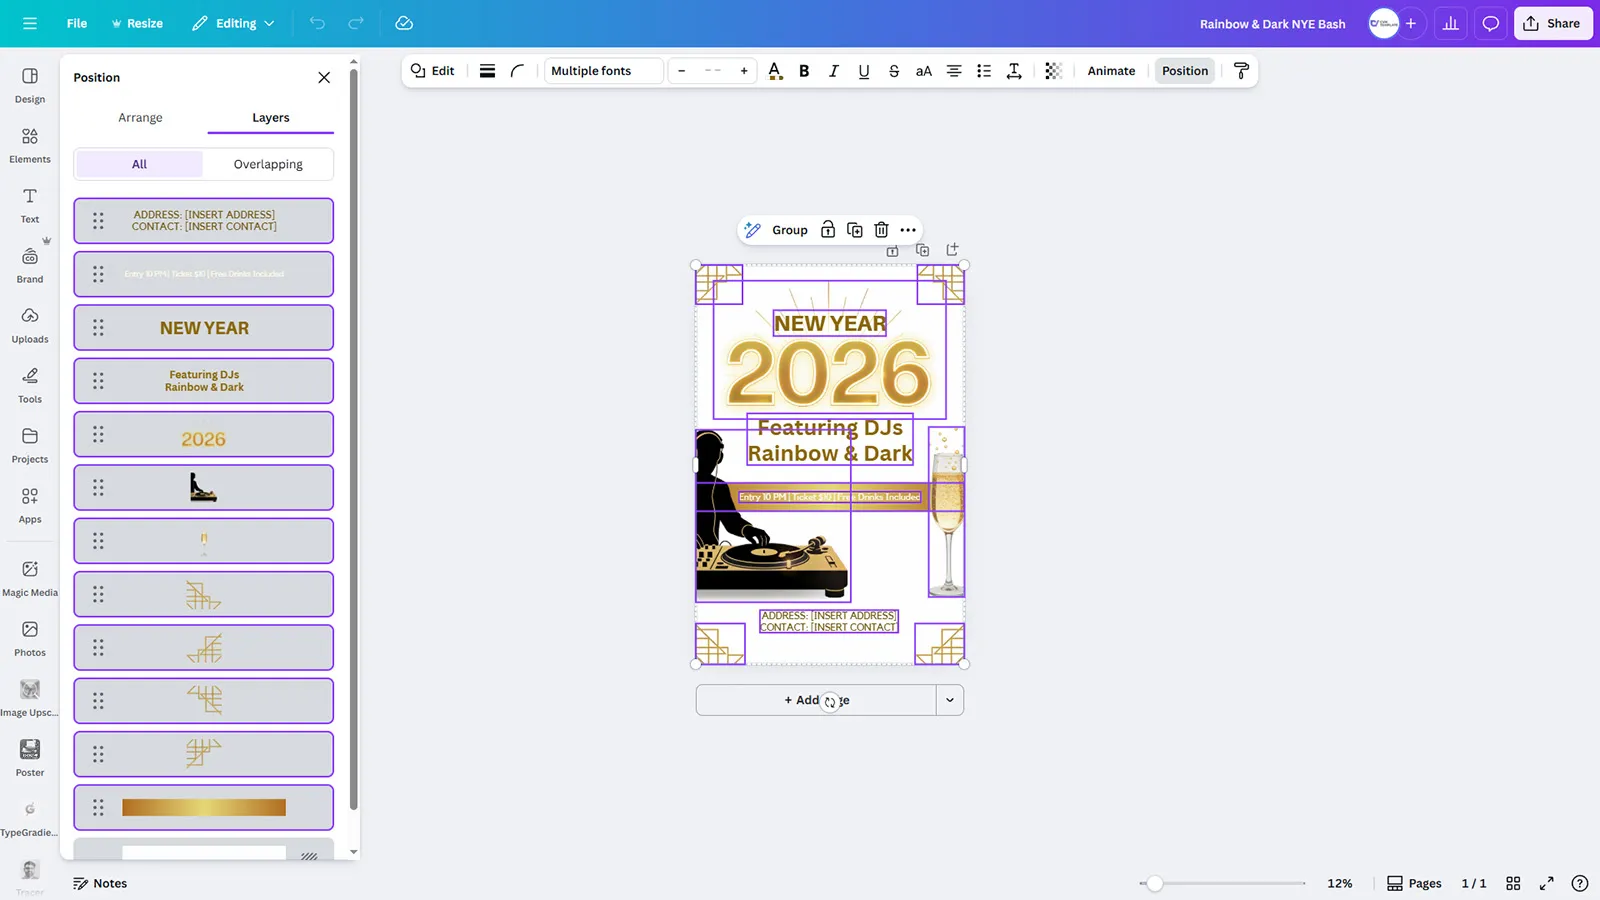1600x900 pixels.
Task: Toggle italic text formatting
Action: [x=833, y=71]
